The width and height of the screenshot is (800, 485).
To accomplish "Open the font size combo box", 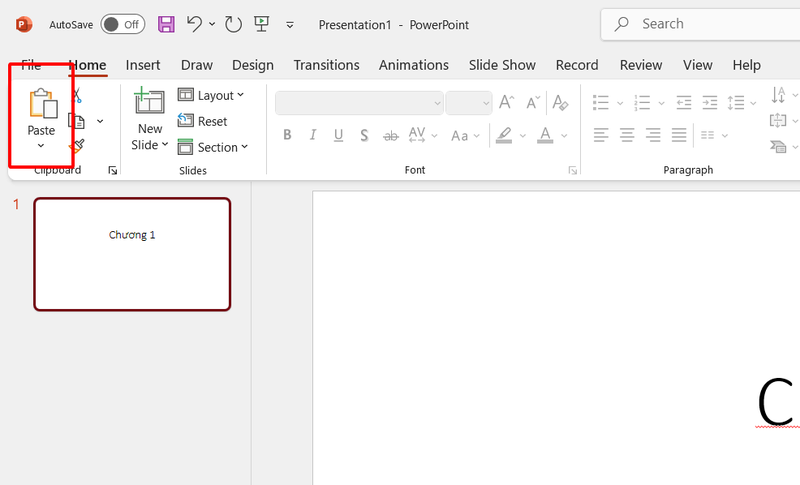I will pos(469,103).
